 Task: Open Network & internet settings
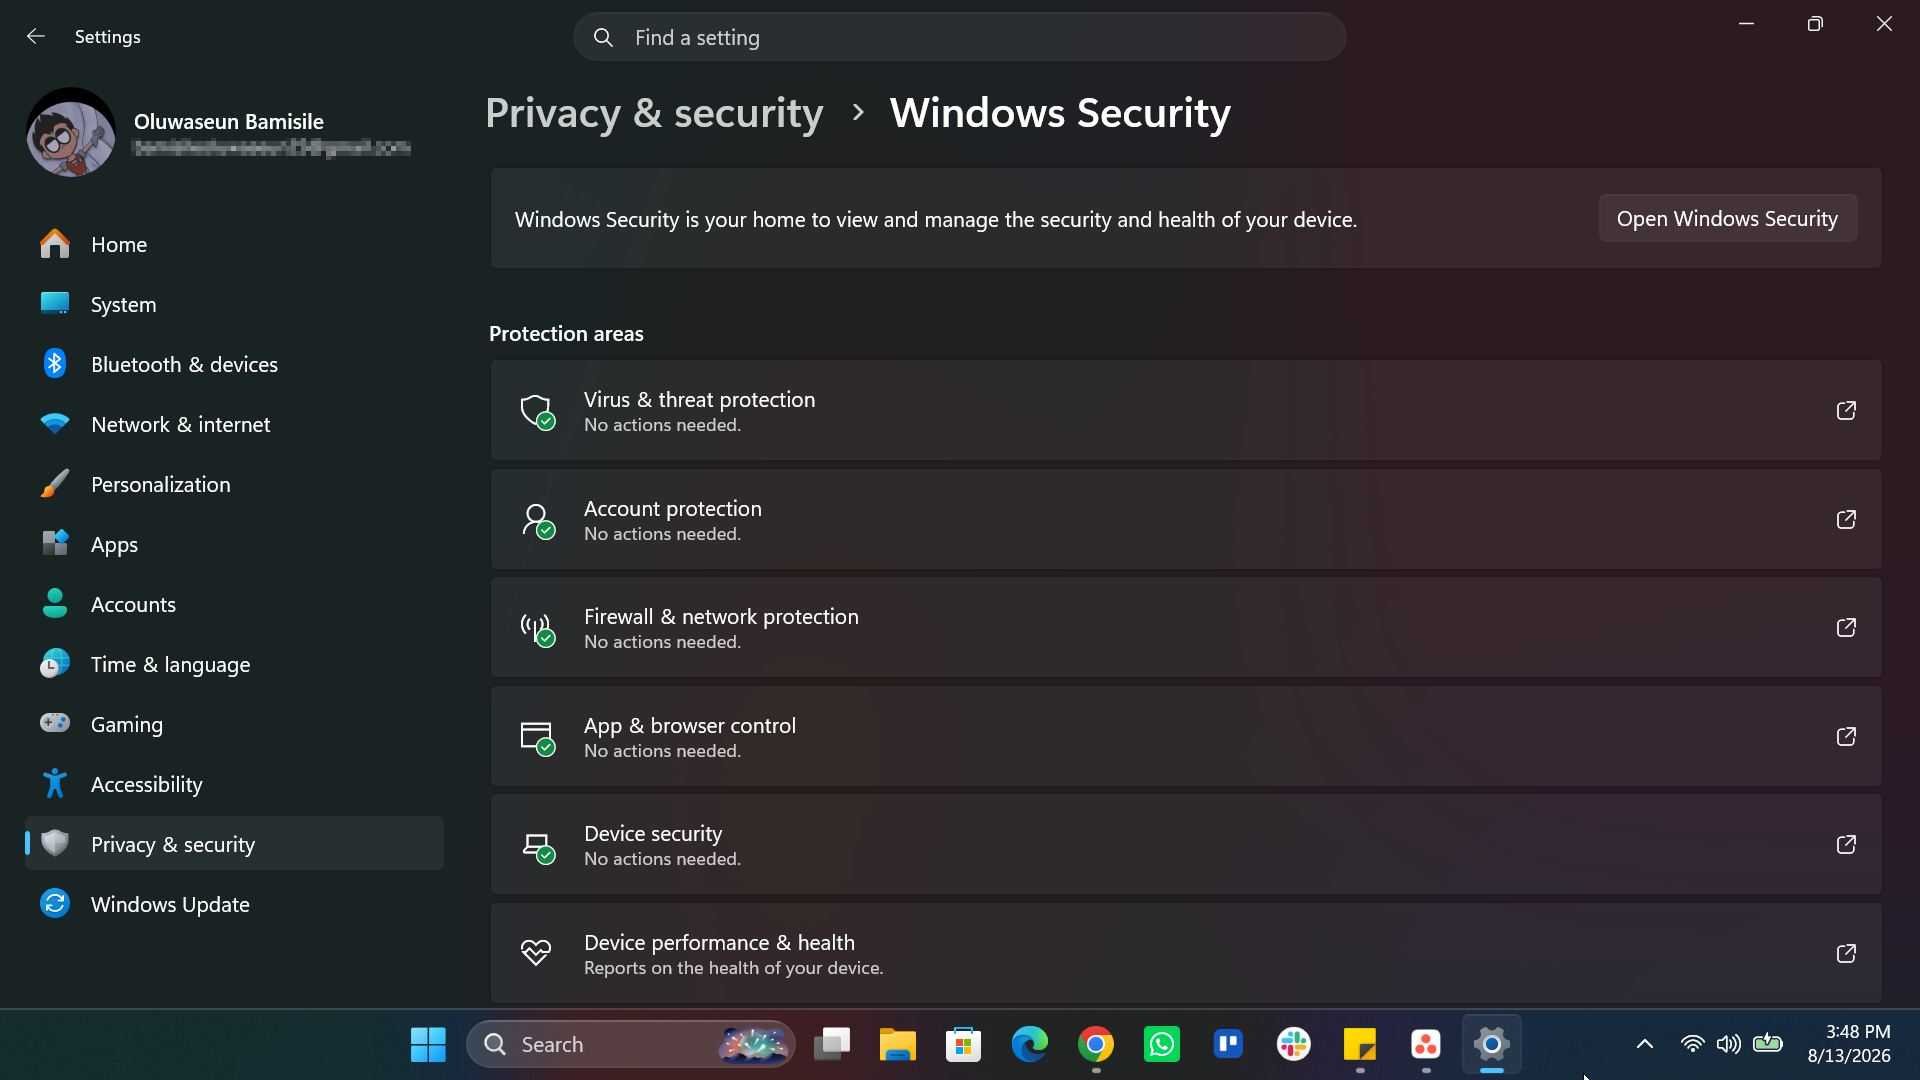234,424
